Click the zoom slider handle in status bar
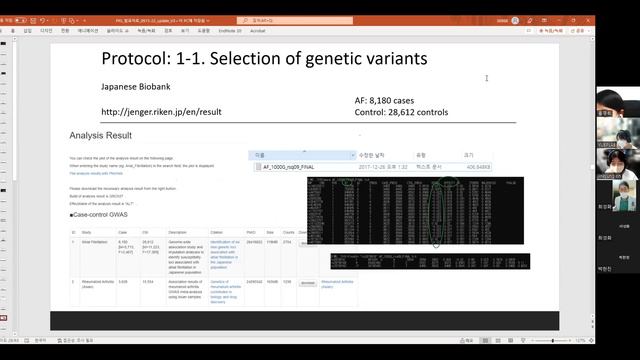Image resolution: width=640 pixels, height=360 pixels. click(x=553, y=340)
